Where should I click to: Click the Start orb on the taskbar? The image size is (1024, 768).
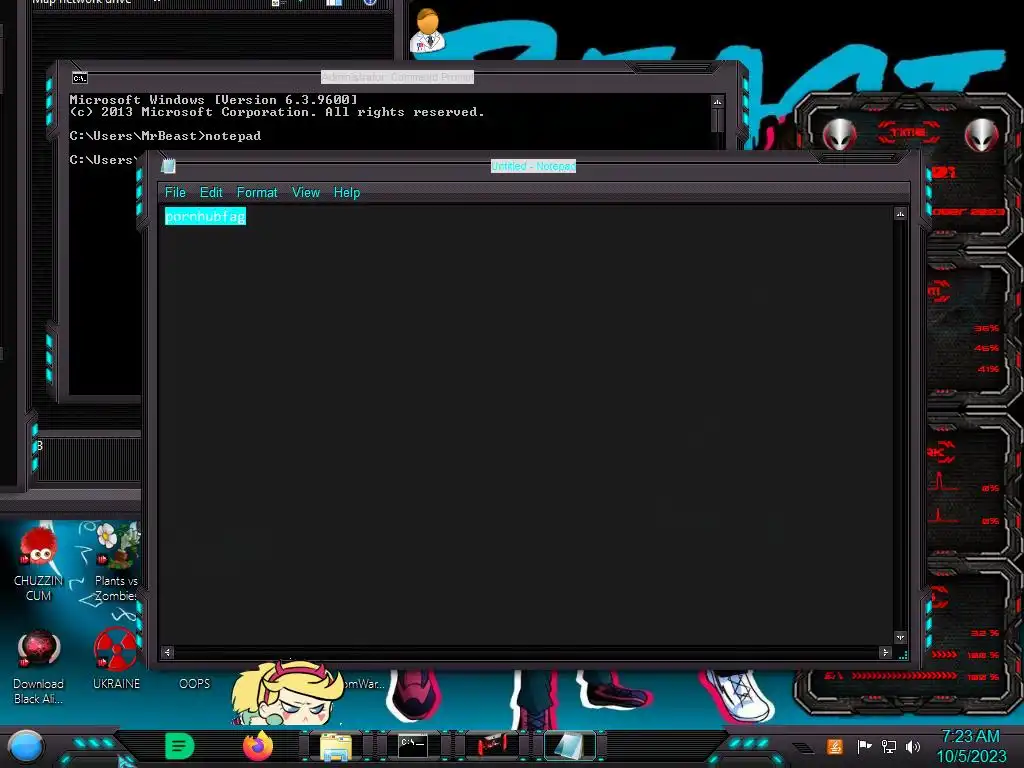click(25, 746)
